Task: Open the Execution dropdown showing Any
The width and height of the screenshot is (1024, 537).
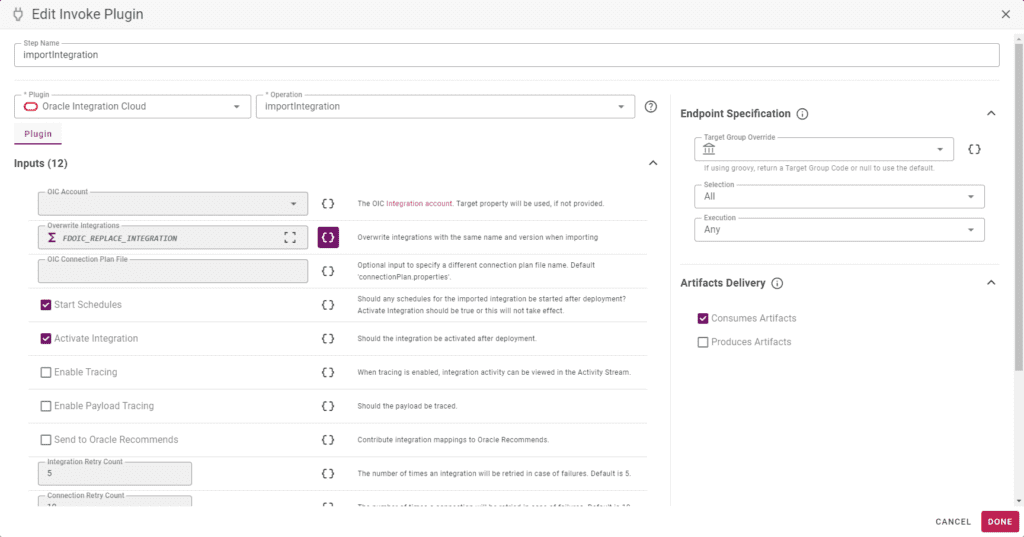Action: (x=839, y=230)
